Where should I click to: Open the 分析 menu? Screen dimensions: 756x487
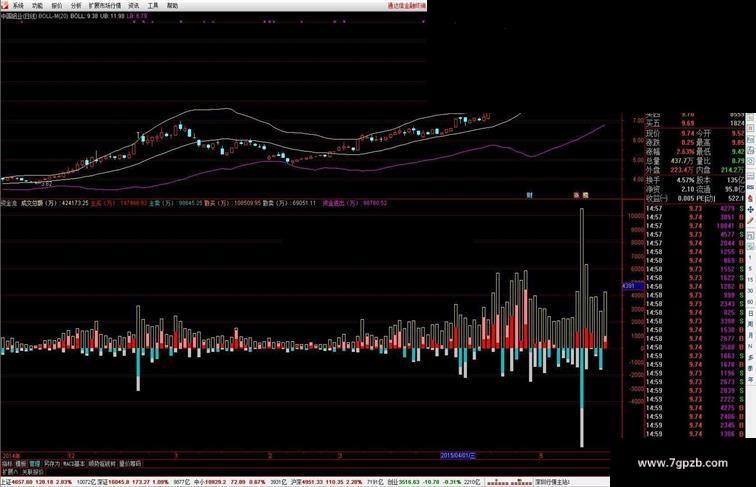tap(76, 6)
